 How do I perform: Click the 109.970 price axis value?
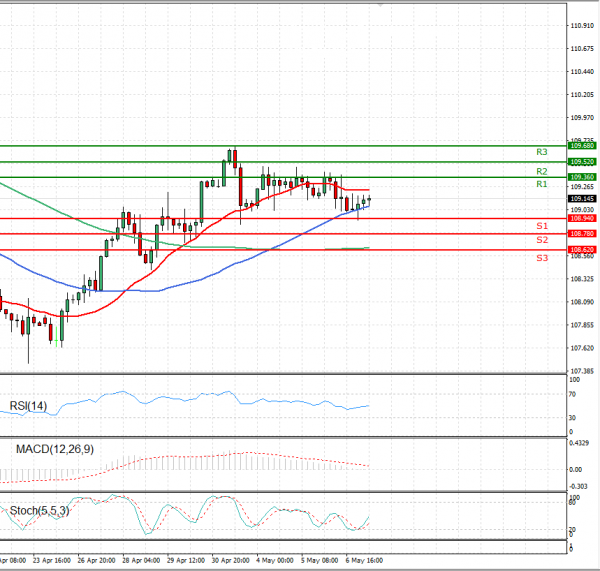click(582, 117)
